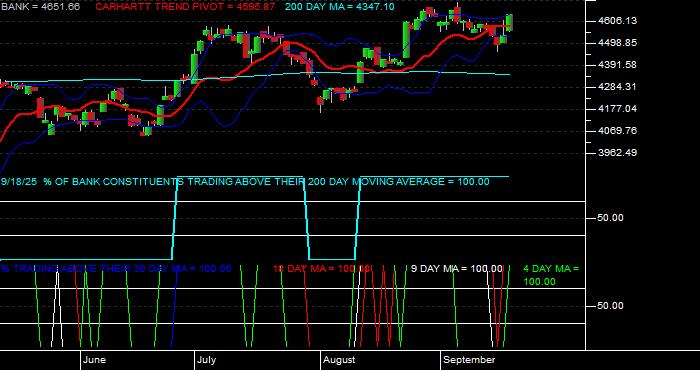Click the August marker on the time axis

pos(339,360)
